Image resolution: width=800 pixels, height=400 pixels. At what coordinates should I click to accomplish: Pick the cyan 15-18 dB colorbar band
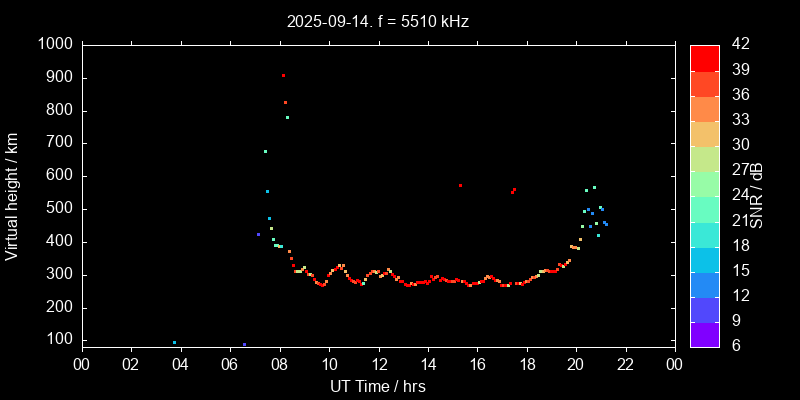(x=704, y=259)
